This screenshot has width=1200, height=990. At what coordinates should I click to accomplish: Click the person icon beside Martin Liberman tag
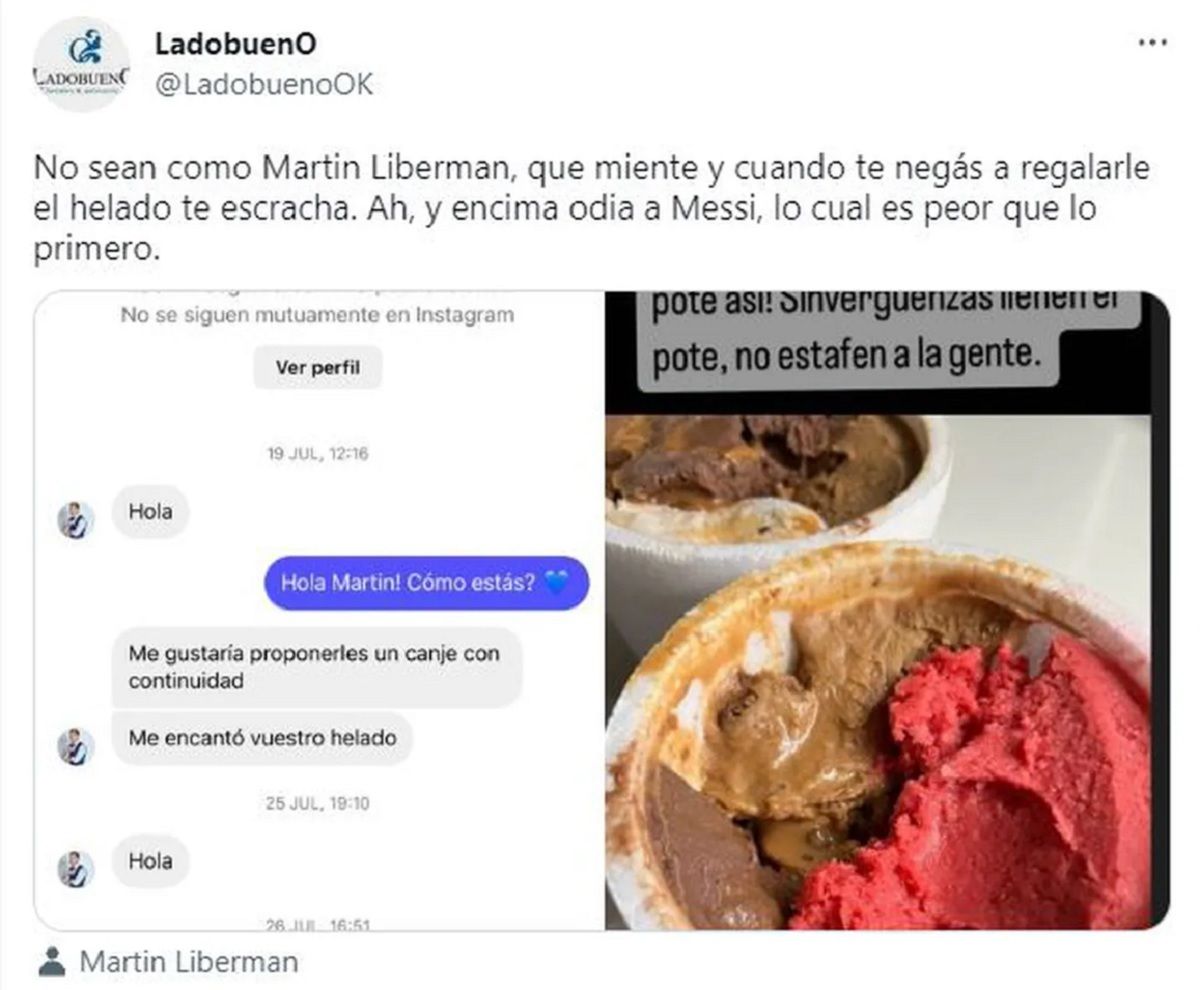click(x=52, y=962)
